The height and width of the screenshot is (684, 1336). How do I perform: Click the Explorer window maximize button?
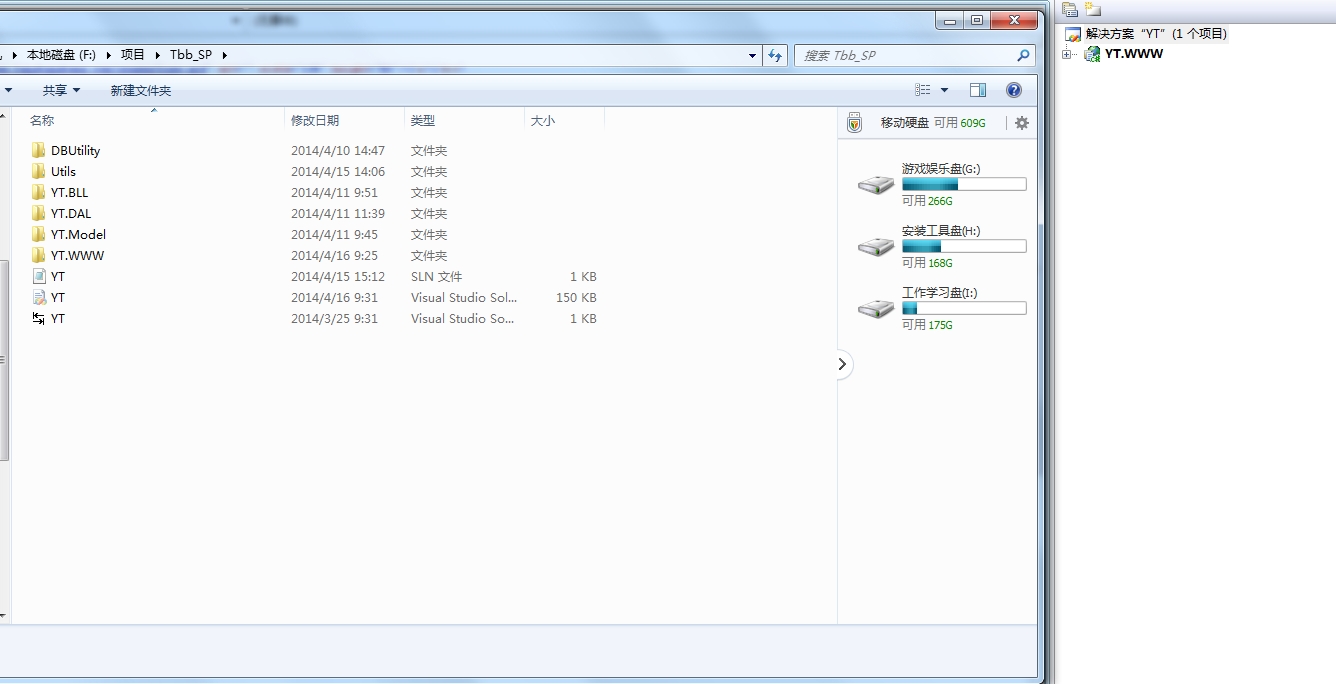click(x=977, y=20)
